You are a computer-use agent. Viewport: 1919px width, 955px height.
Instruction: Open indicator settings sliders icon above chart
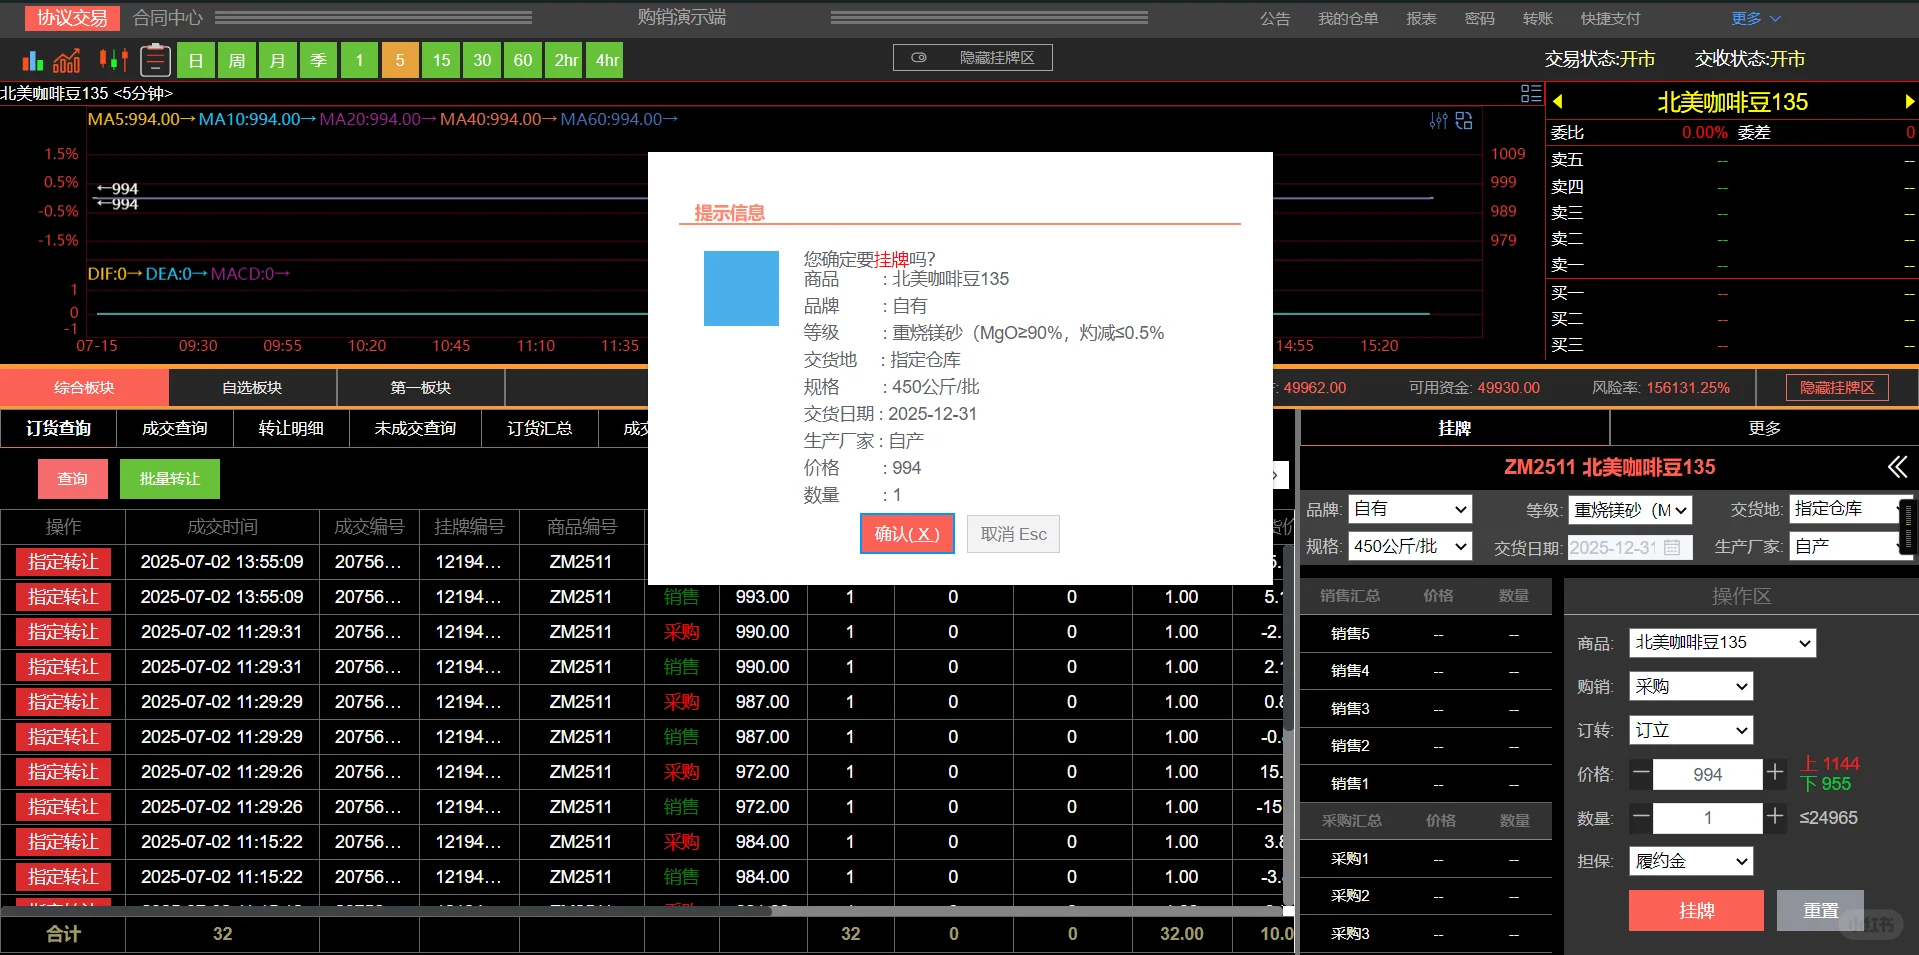1438,121
